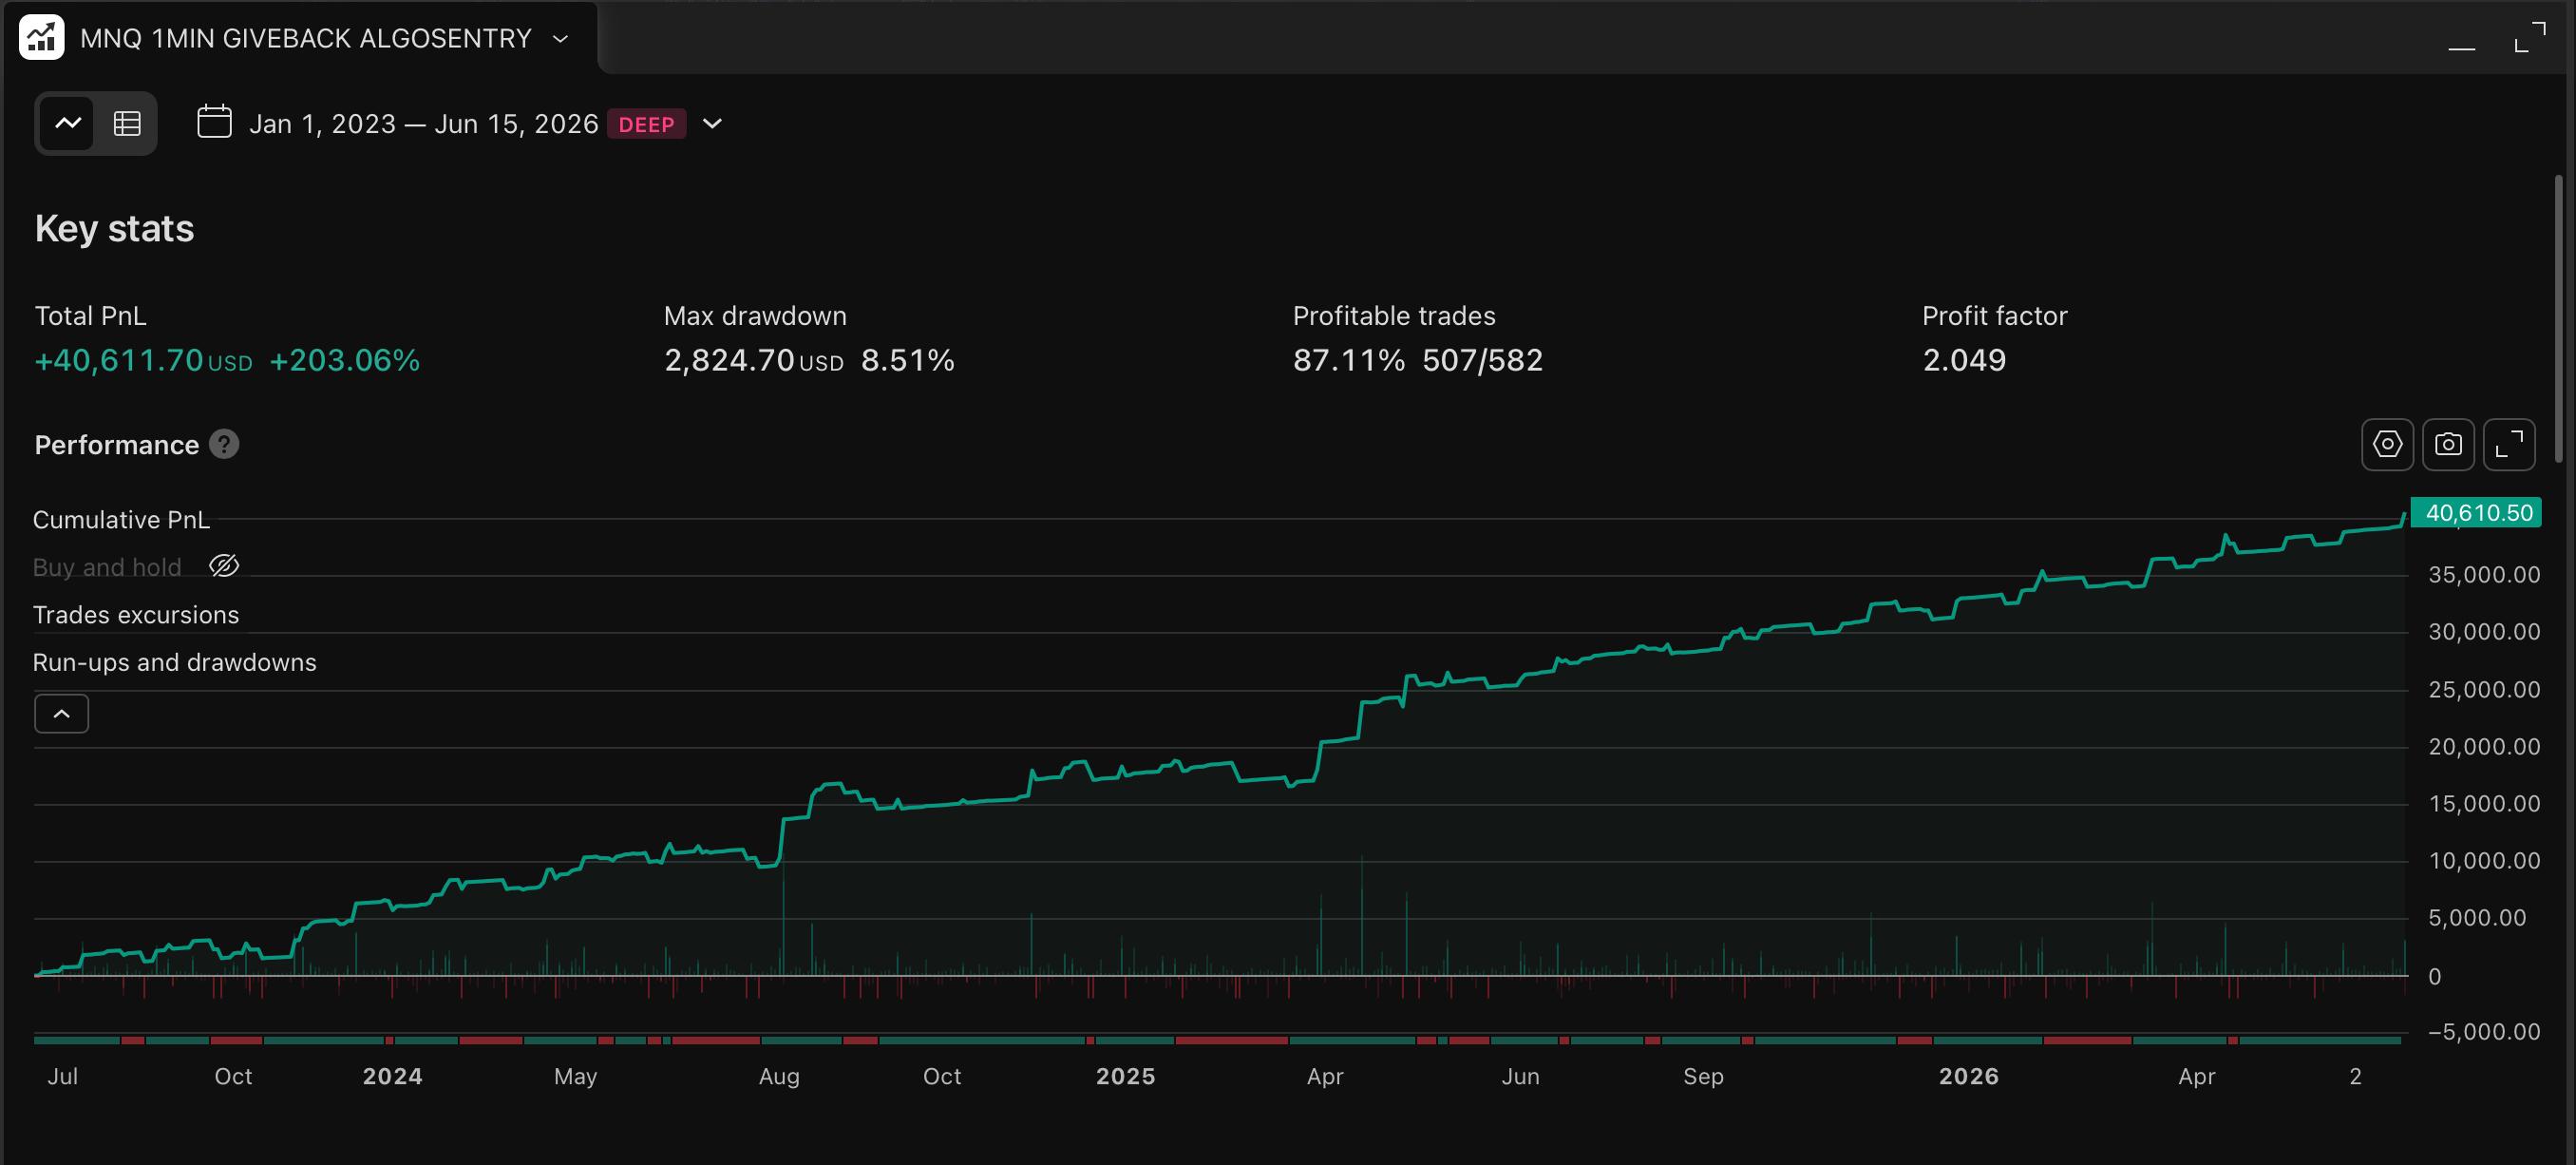Toggle the Cumulative PnL series
The height and width of the screenshot is (1165, 2576).
121,520
